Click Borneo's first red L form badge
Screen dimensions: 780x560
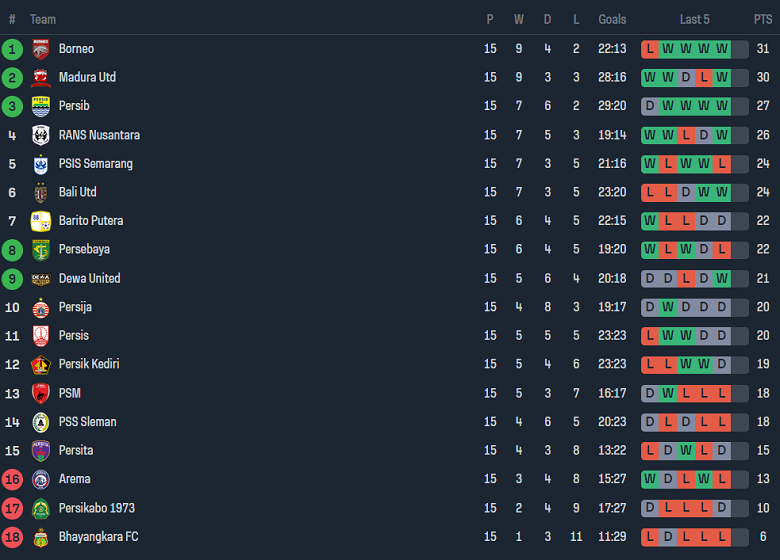(x=650, y=49)
